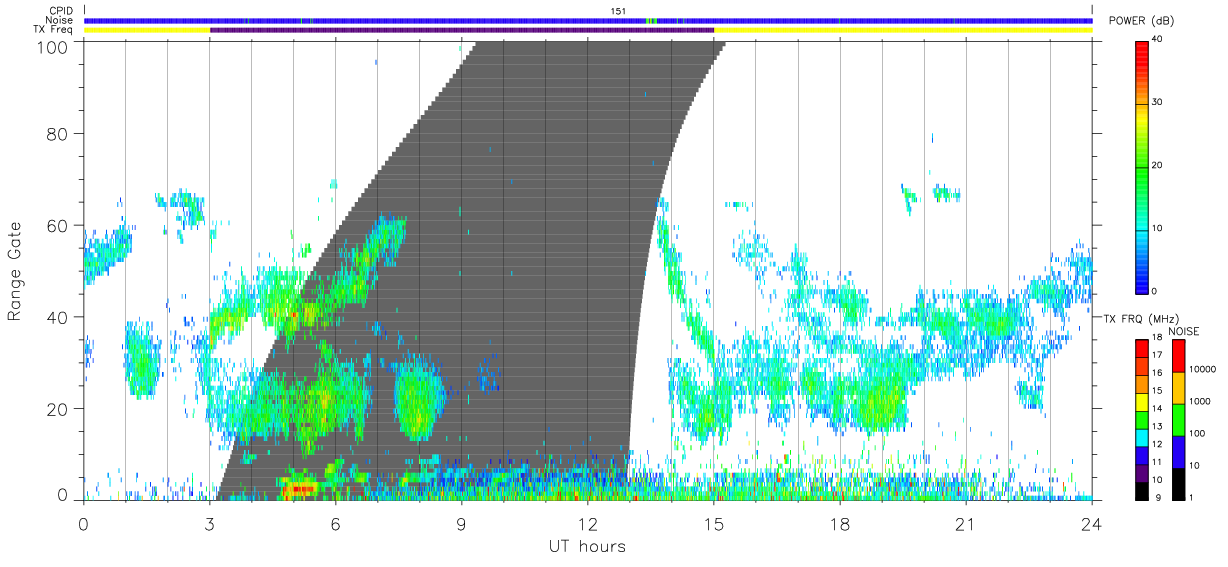The width and height of the screenshot is (1228, 567).
Task: Click the TX Freq row label
Action: [52, 30]
